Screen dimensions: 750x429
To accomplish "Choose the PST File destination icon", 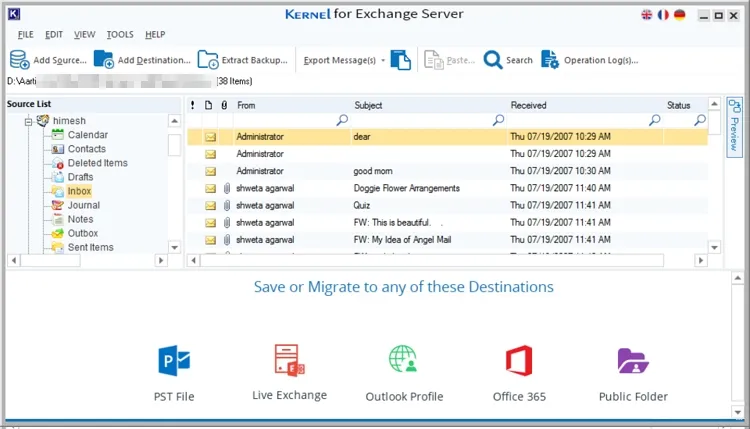I will (174, 360).
